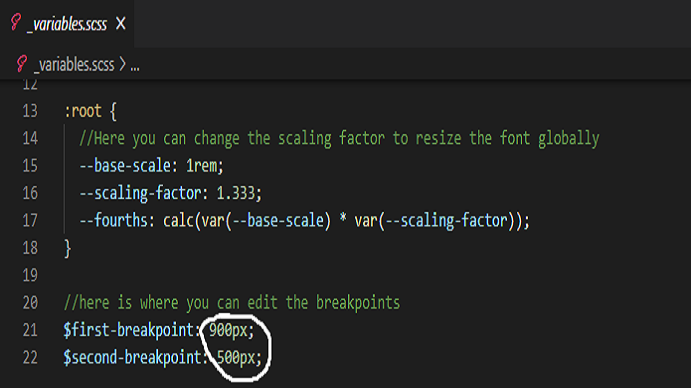Viewport: 691px width, 388px height.
Task: Select the _variables.scss editor tab
Action: [67, 24]
